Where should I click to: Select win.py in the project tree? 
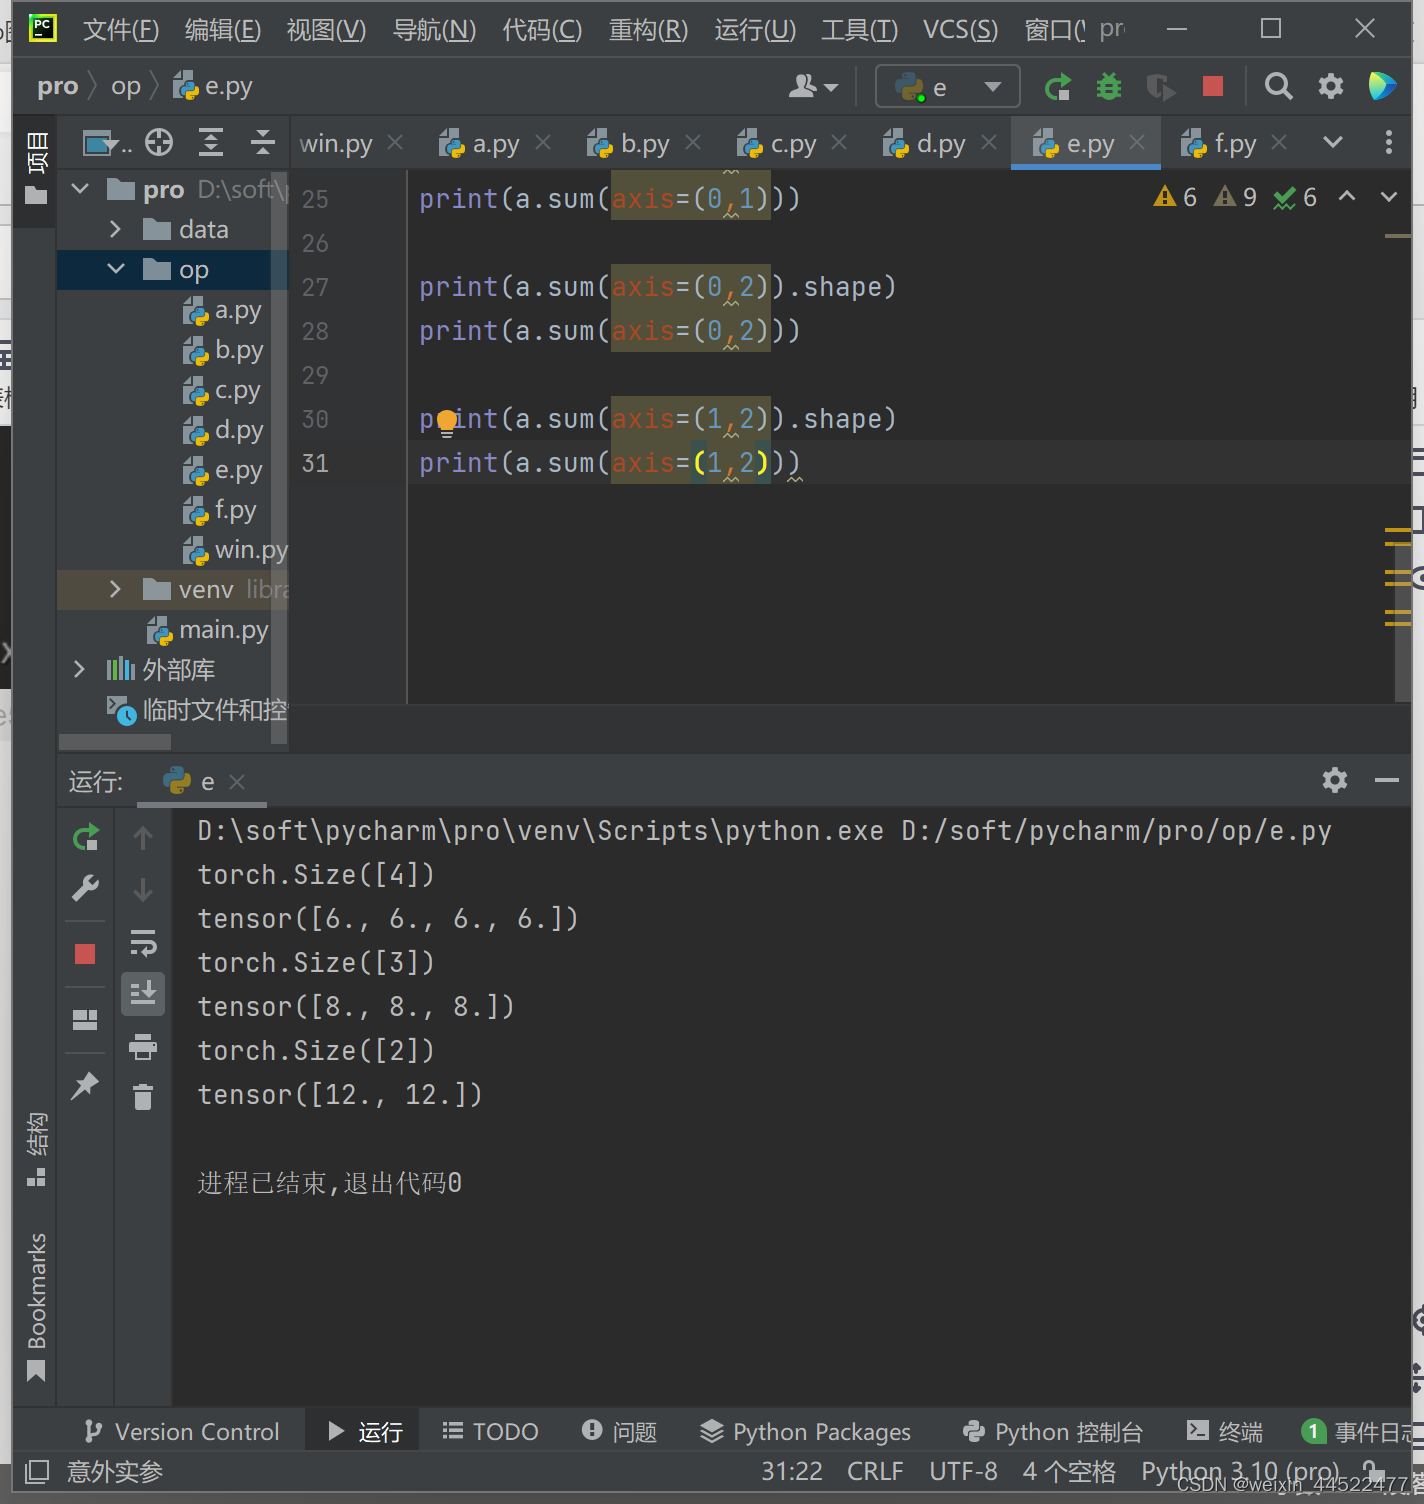[x=236, y=550]
